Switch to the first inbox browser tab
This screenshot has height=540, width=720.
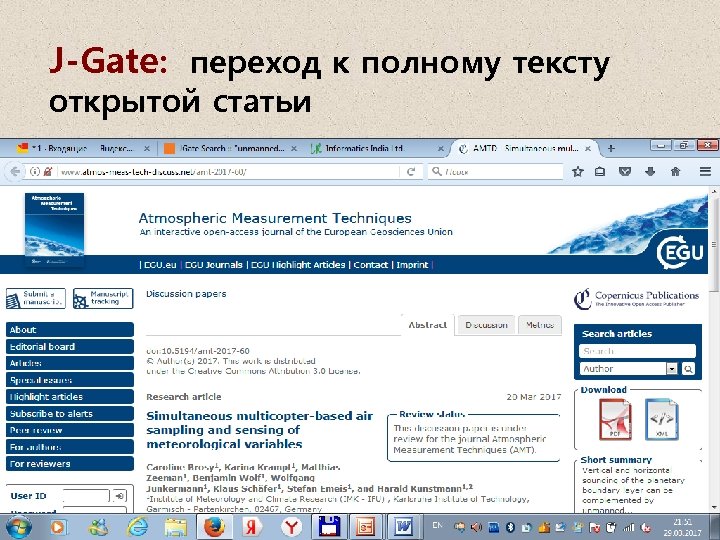click(x=83, y=148)
